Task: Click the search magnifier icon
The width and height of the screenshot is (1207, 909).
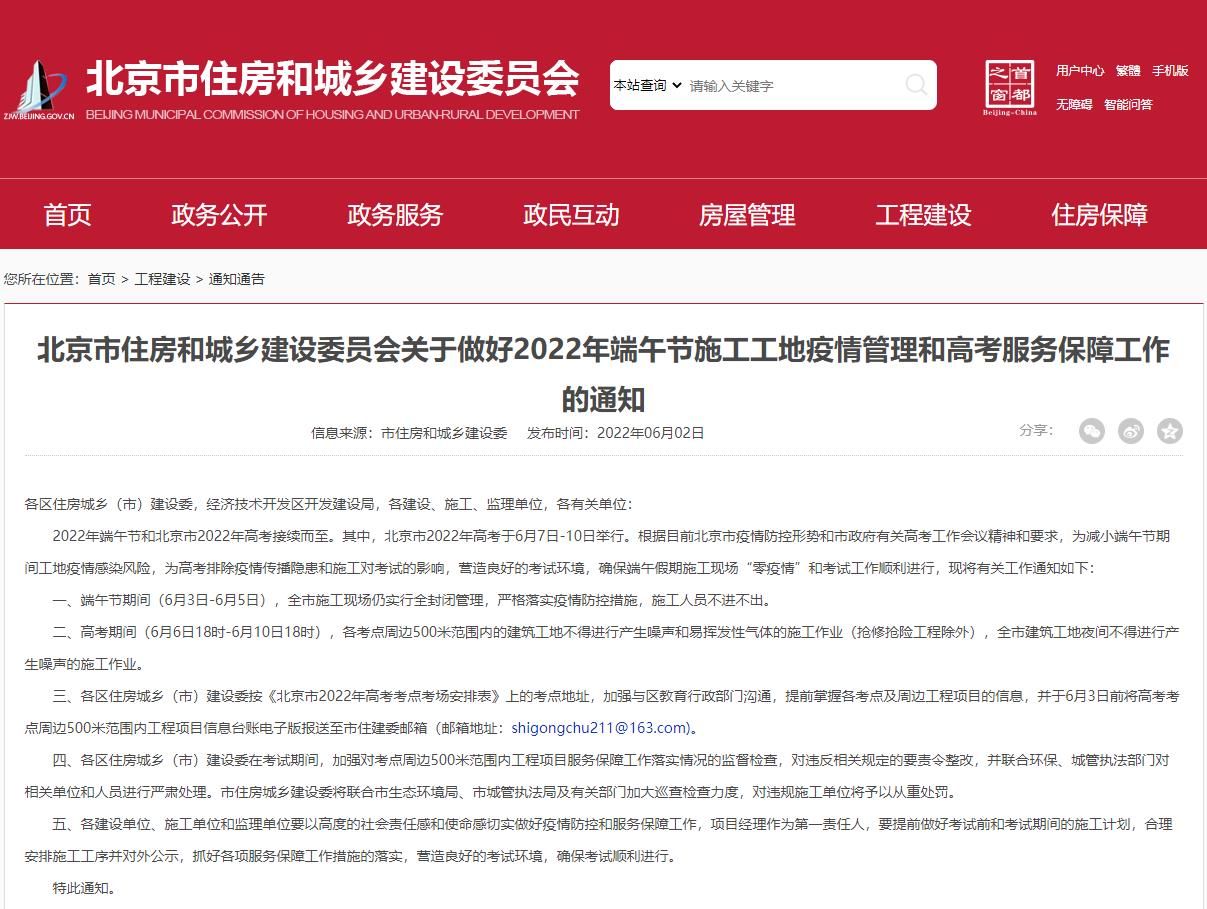Action: pyautogui.click(x=915, y=85)
